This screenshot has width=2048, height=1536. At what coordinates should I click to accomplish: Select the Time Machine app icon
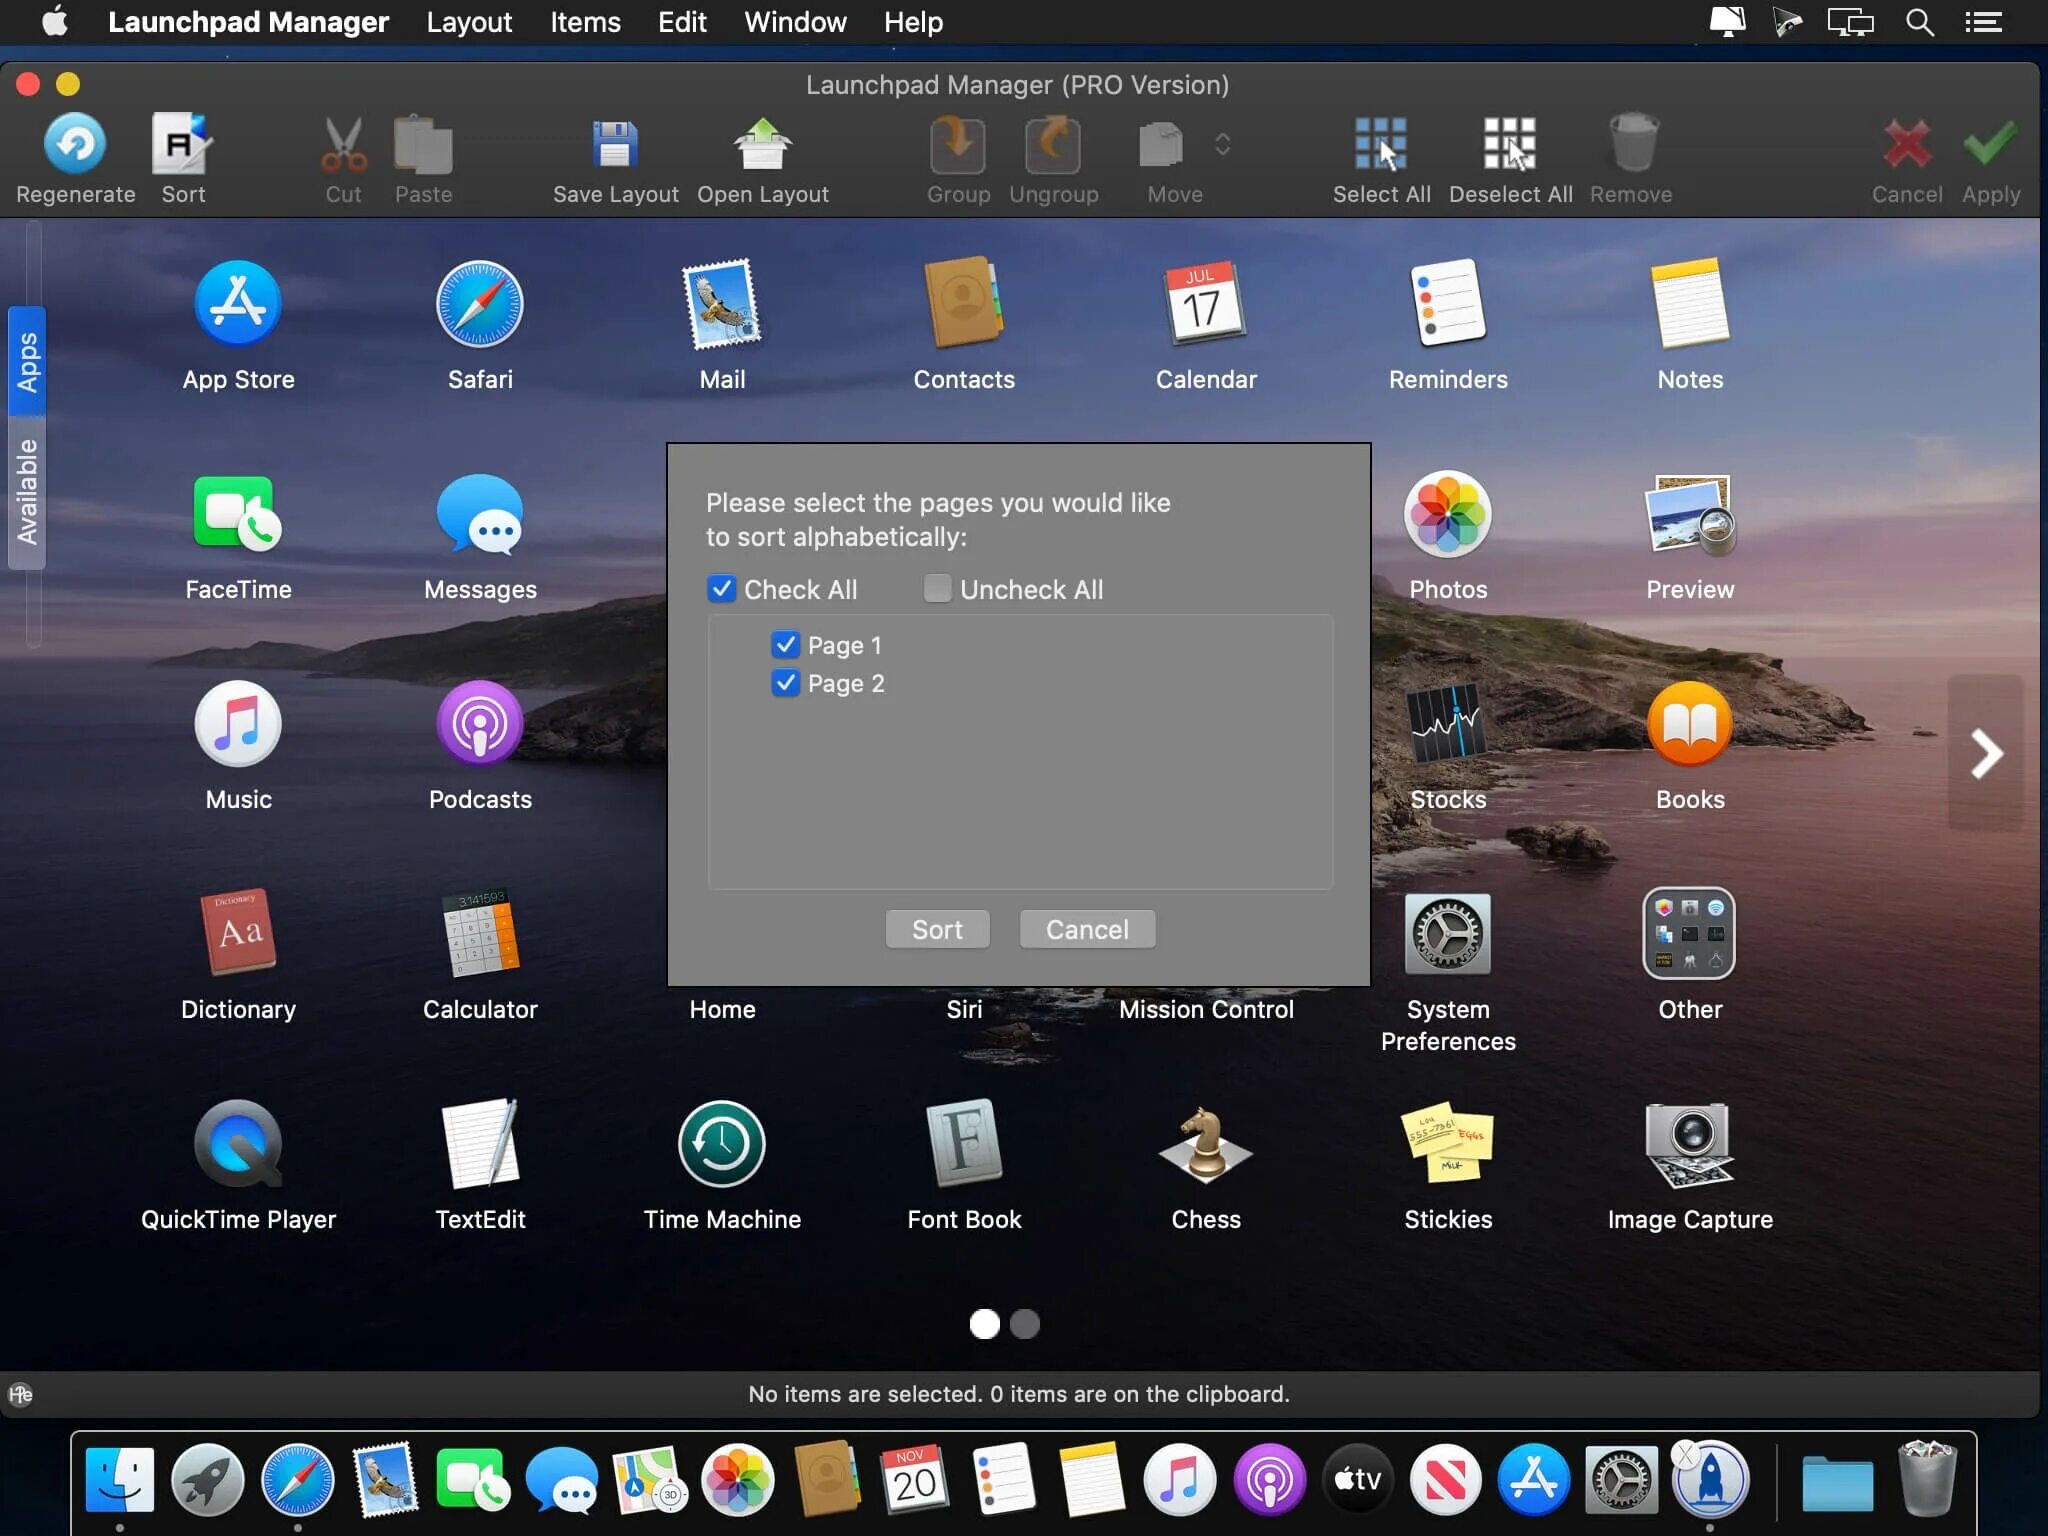pos(721,1144)
